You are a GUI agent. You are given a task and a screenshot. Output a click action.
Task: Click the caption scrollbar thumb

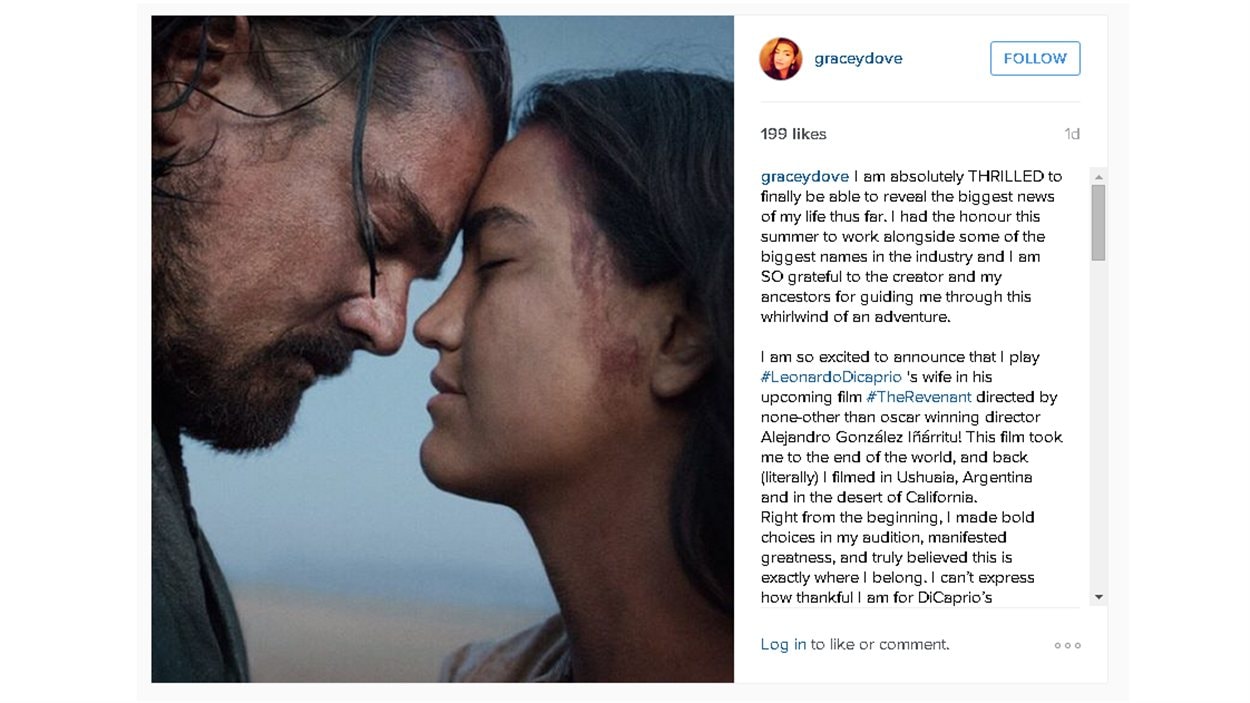1098,223
